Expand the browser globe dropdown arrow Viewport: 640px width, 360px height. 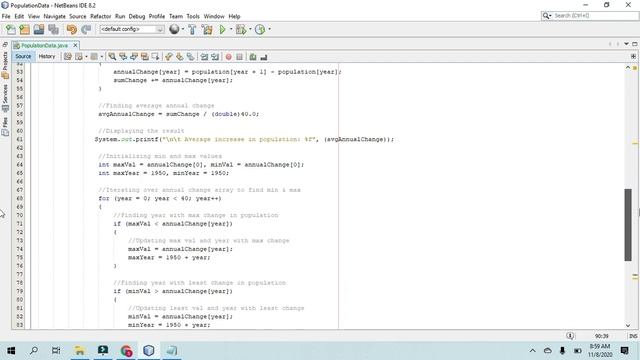(182, 29)
